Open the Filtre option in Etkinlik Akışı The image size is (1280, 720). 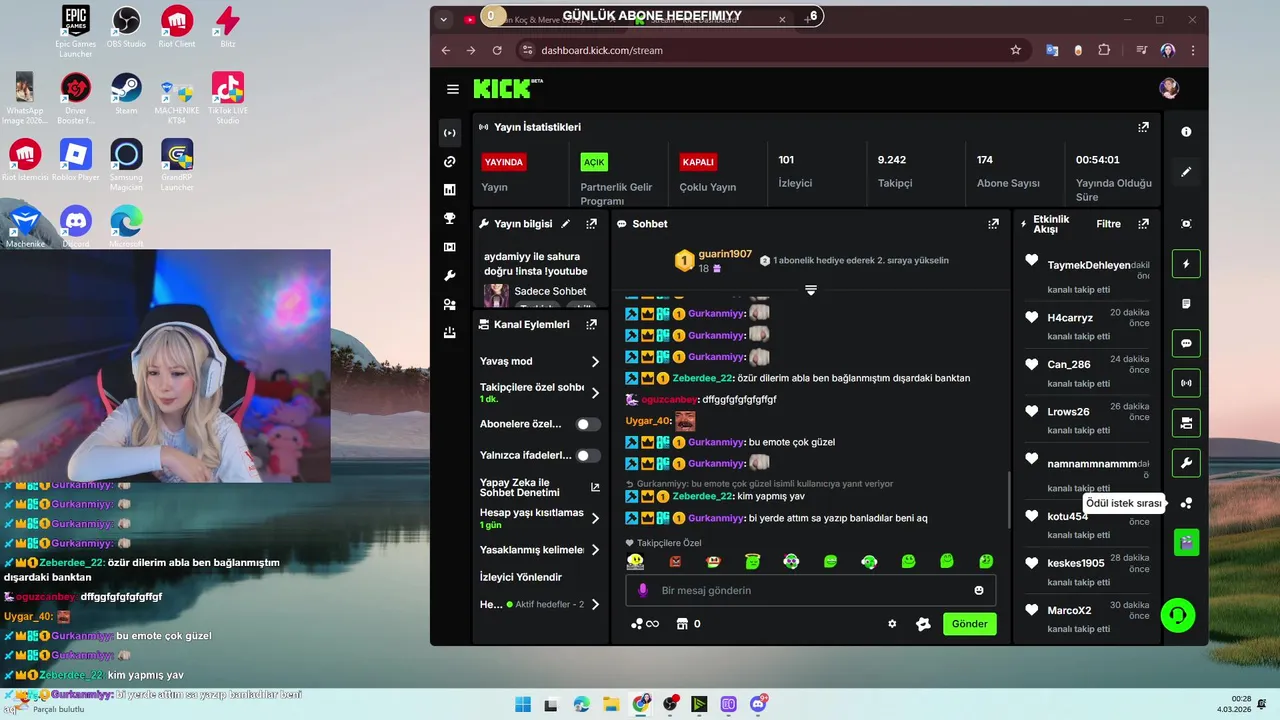tap(1108, 224)
